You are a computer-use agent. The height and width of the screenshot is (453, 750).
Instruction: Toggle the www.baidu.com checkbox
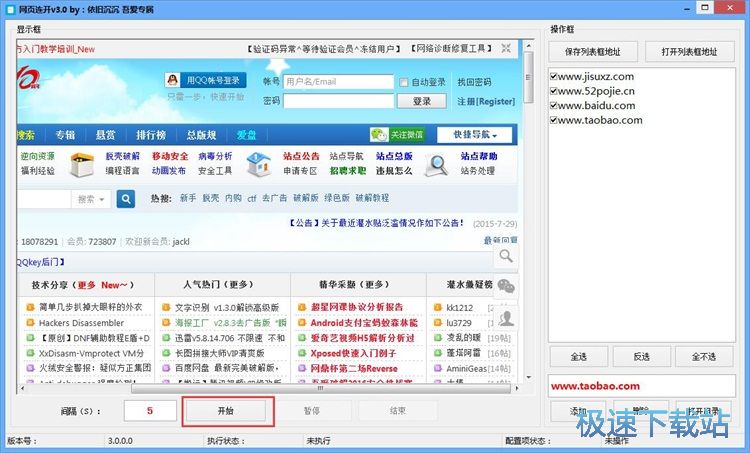pyautogui.click(x=553, y=105)
